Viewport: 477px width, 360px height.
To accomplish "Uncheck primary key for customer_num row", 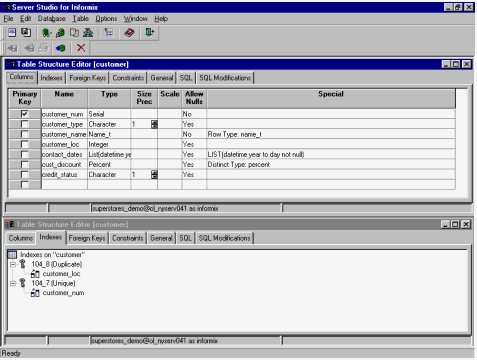I will click(24, 114).
